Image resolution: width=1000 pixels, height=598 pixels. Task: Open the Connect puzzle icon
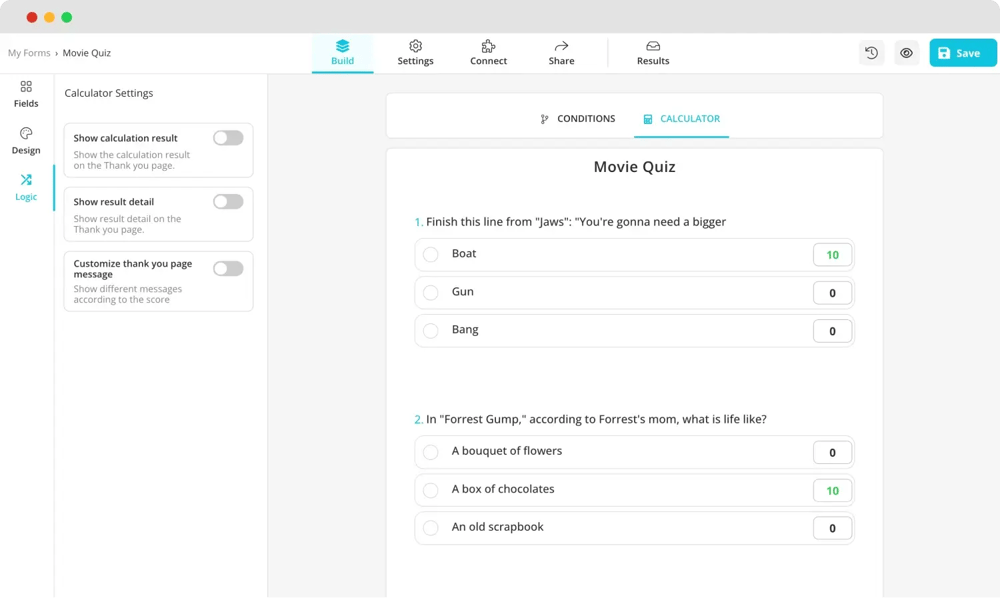click(x=488, y=46)
